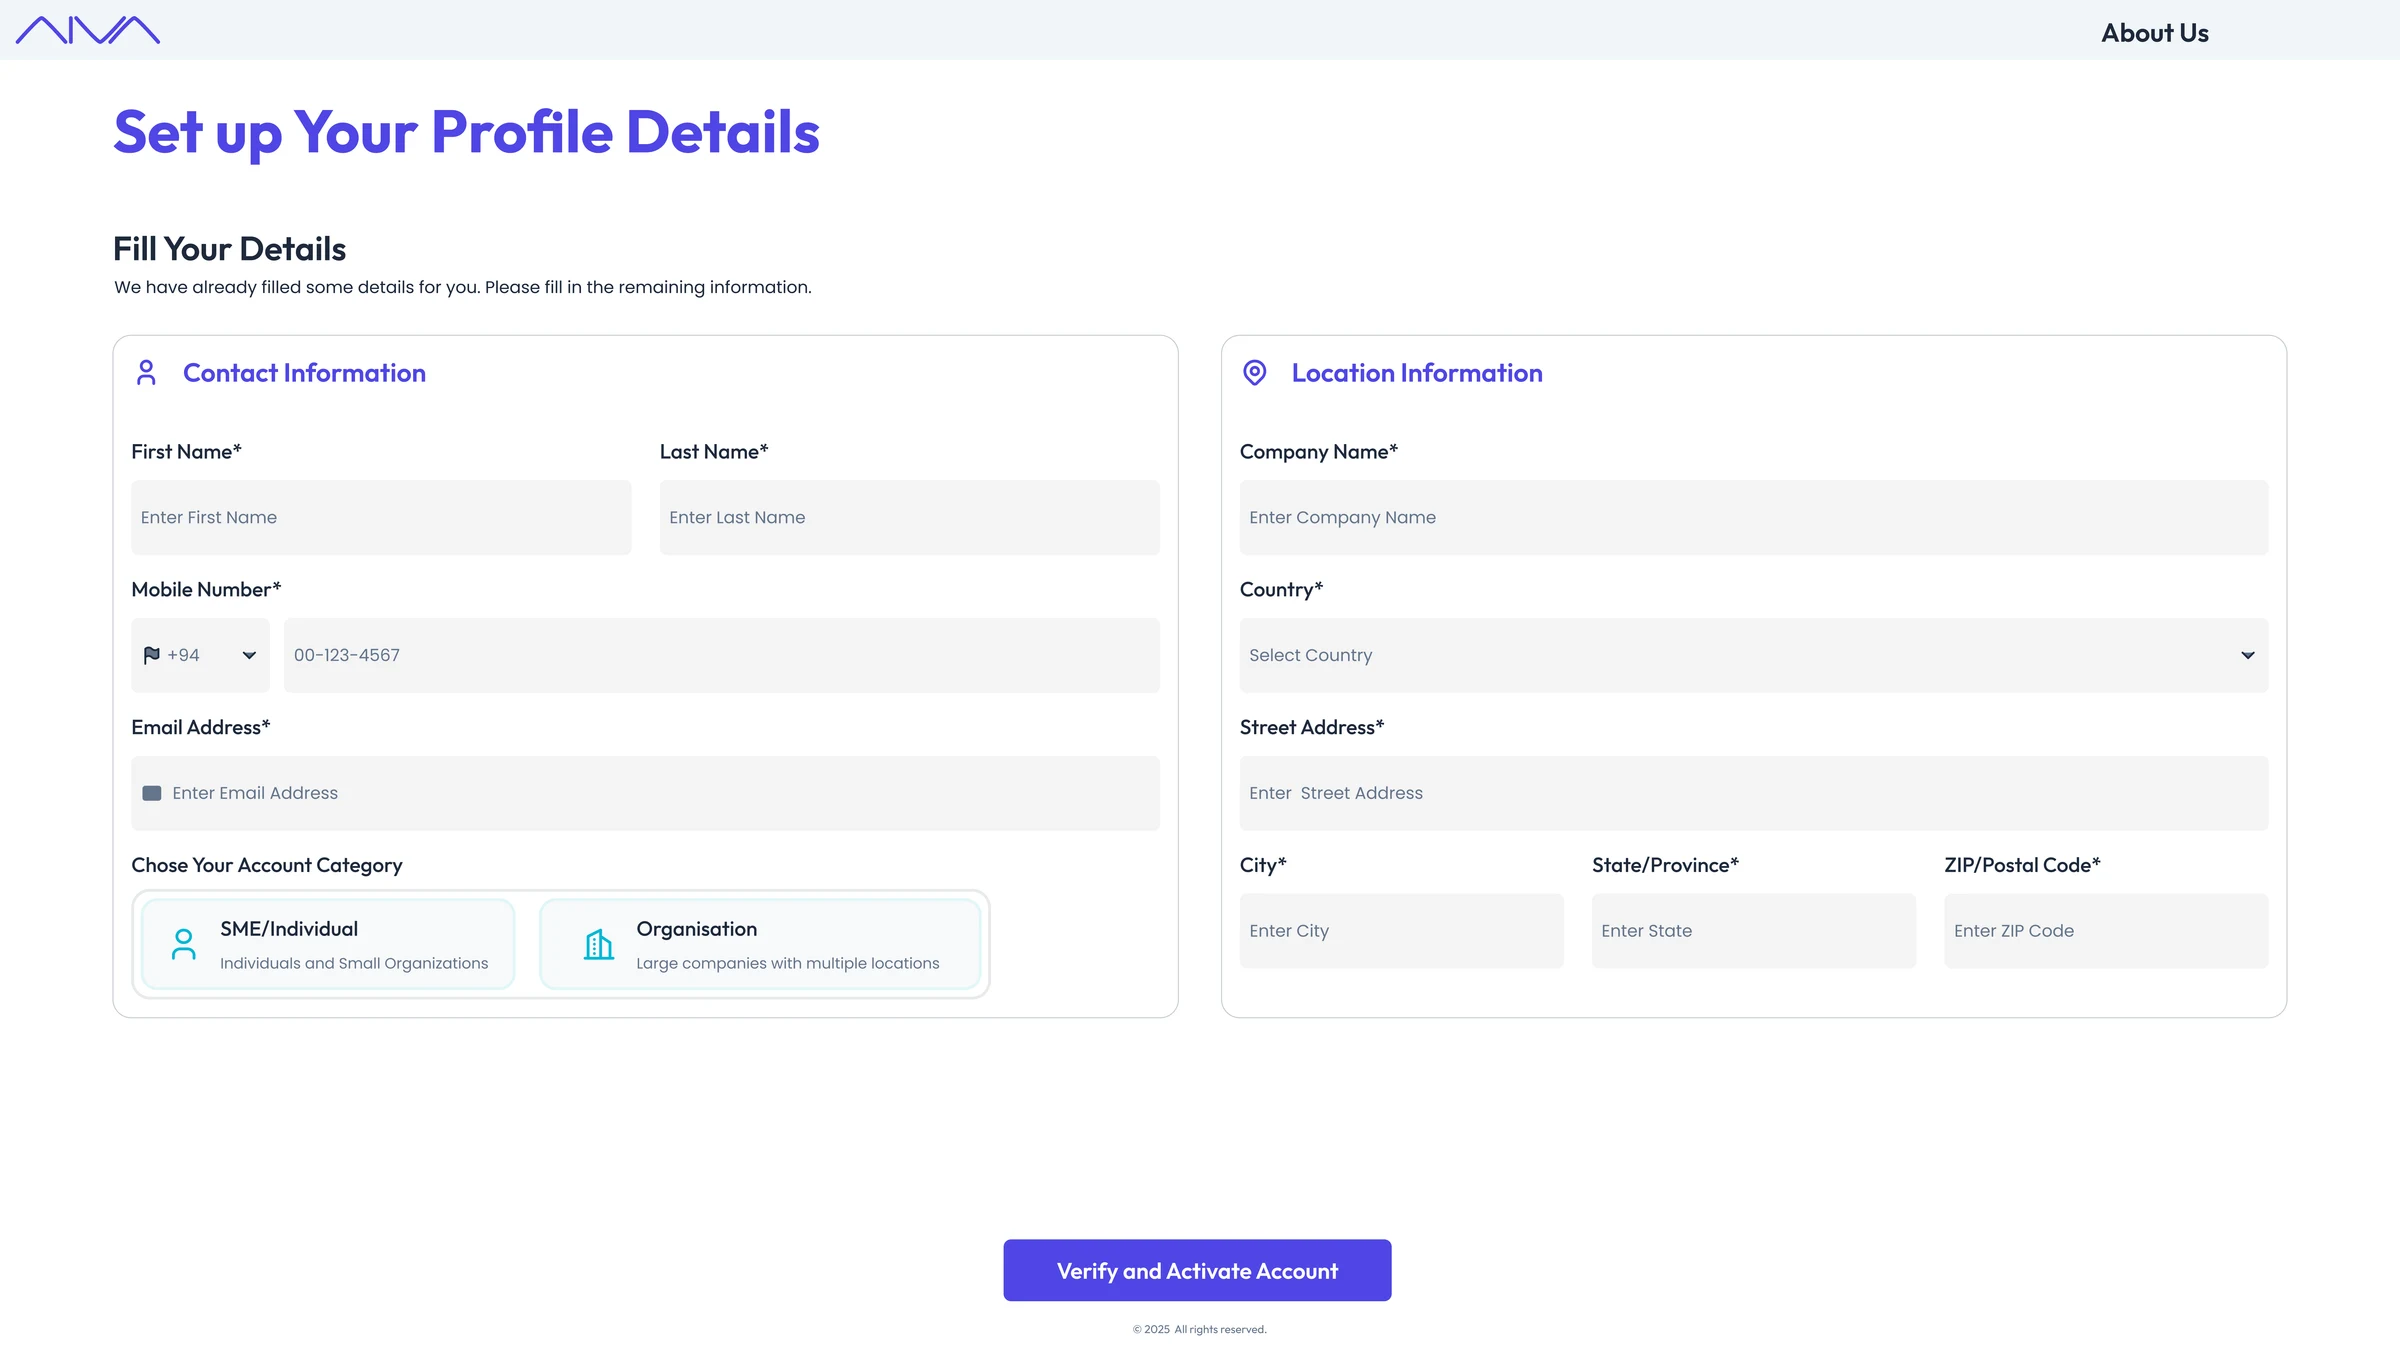Click into the mobile number field
The image size is (2400, 1350).
click(x=721, y=655)
